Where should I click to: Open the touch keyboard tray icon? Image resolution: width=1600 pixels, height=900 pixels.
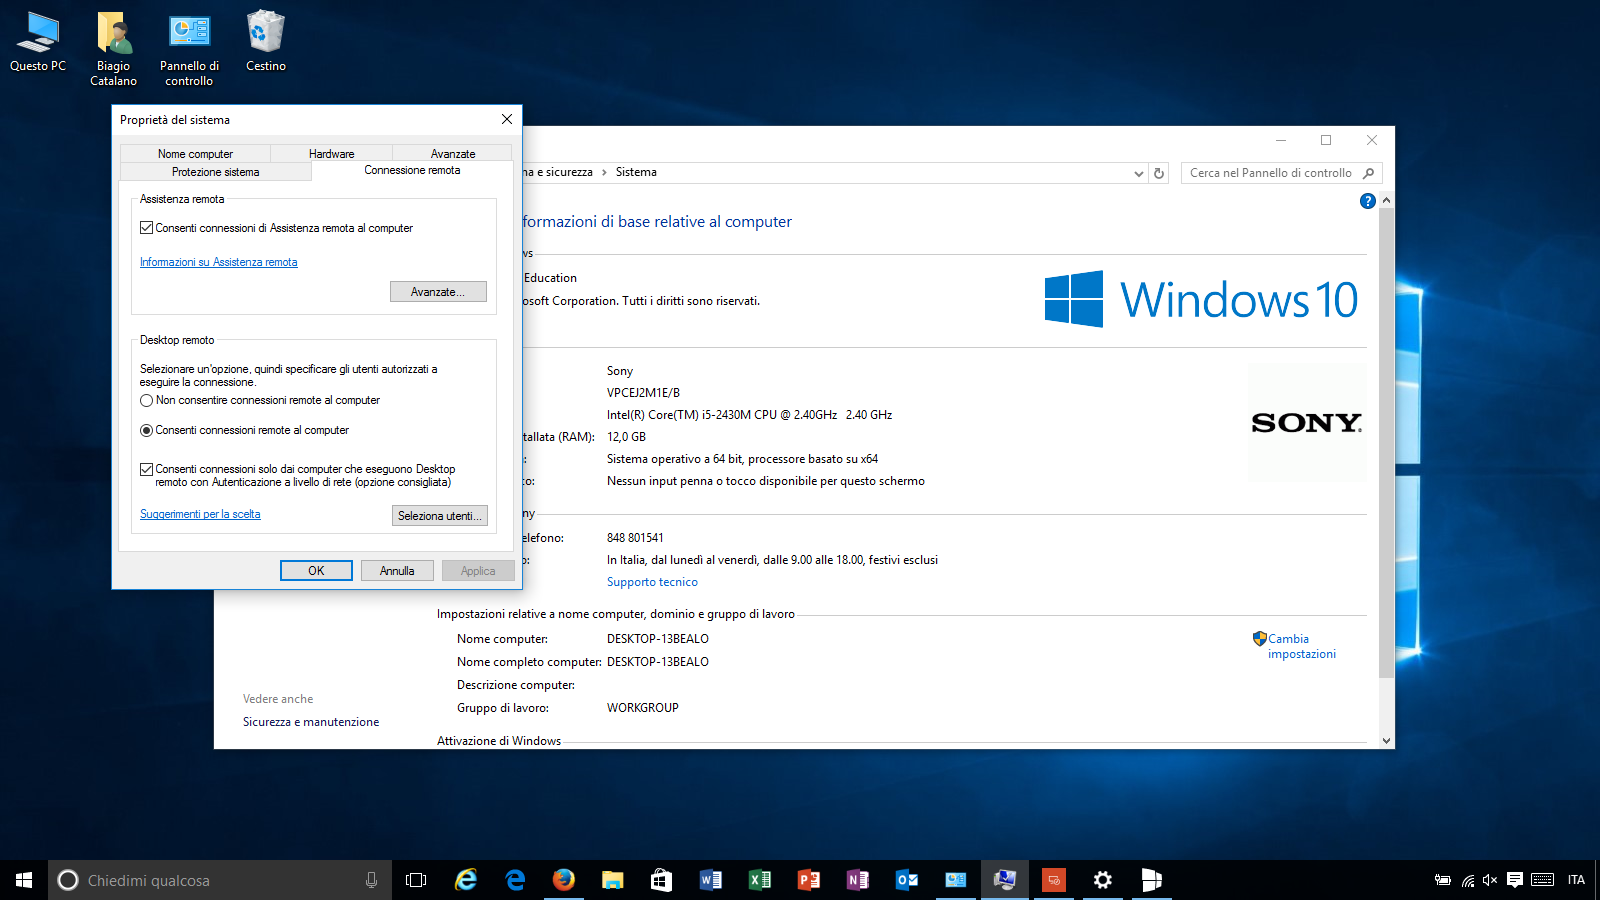pos(1543,880)
